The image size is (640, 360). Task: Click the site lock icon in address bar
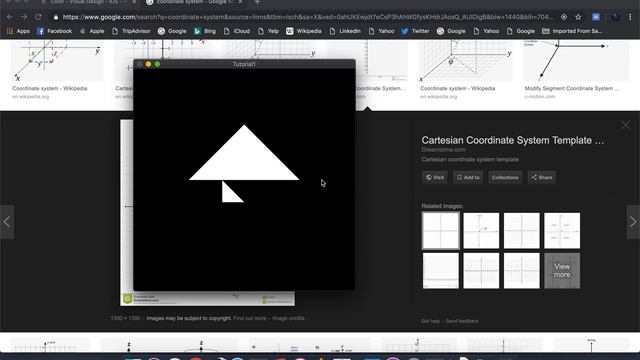click(56, 17)
